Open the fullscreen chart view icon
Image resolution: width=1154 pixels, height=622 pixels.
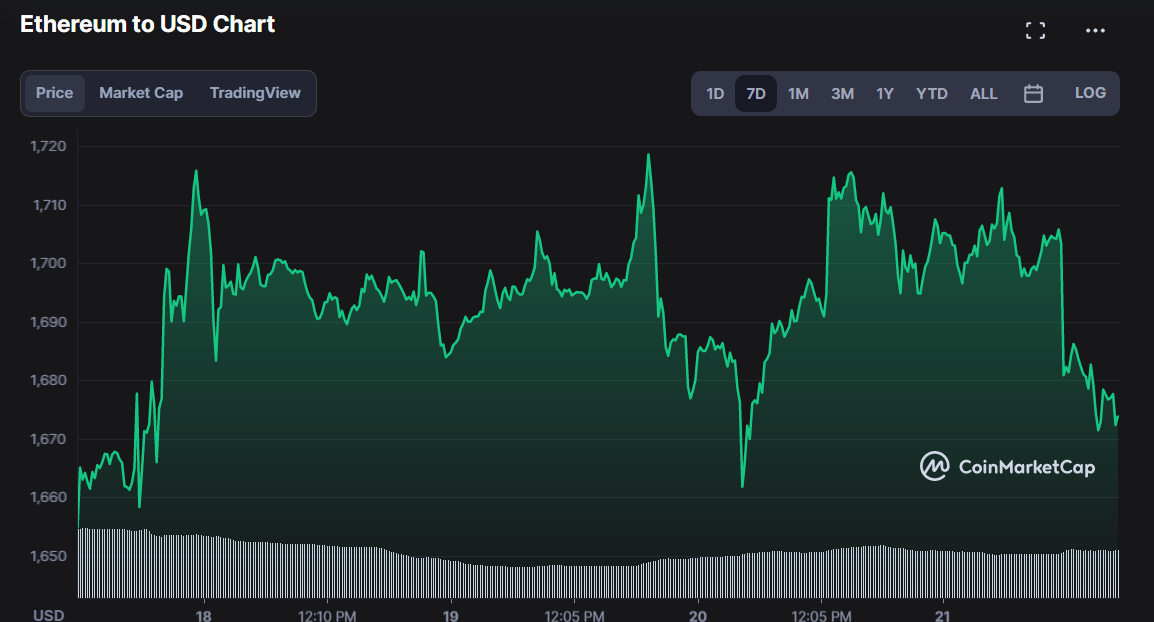coord(1035,30)
